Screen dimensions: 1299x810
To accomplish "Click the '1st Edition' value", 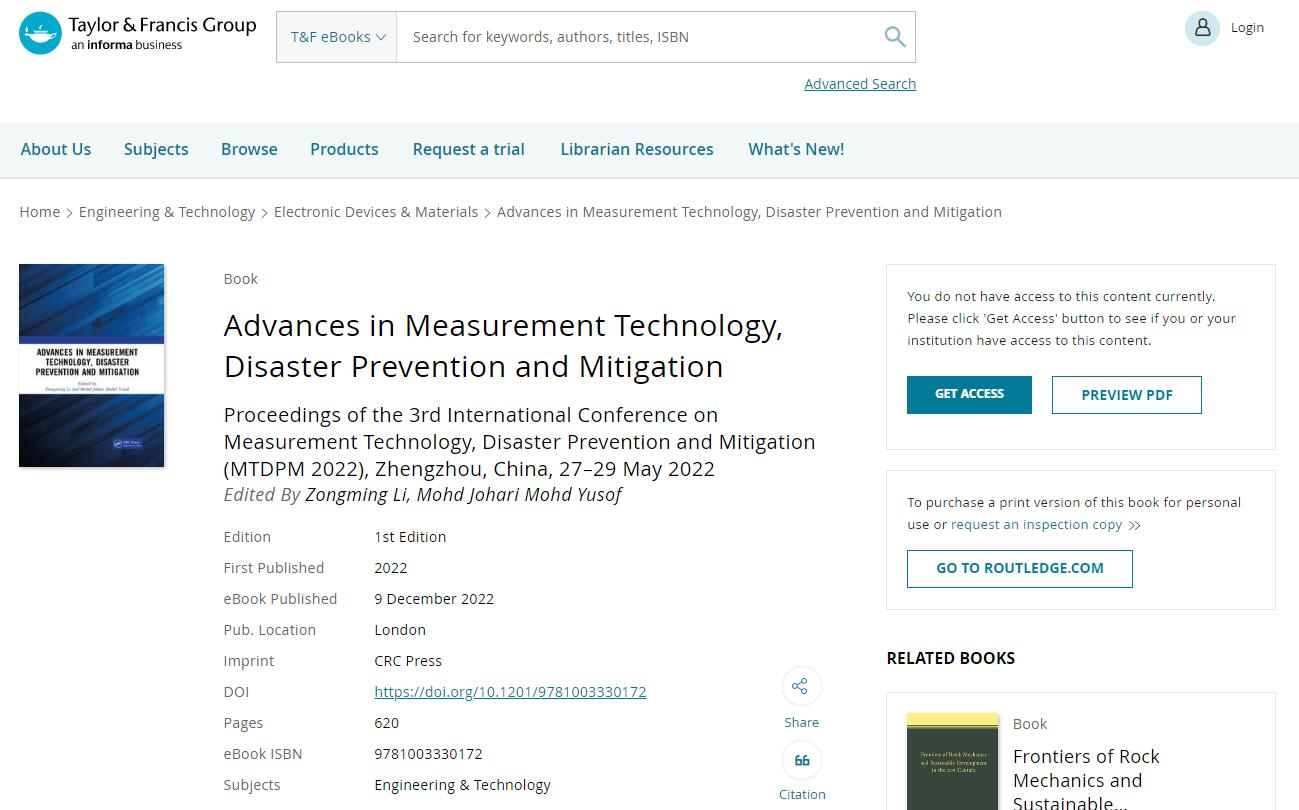I will (x=410, y=537).
